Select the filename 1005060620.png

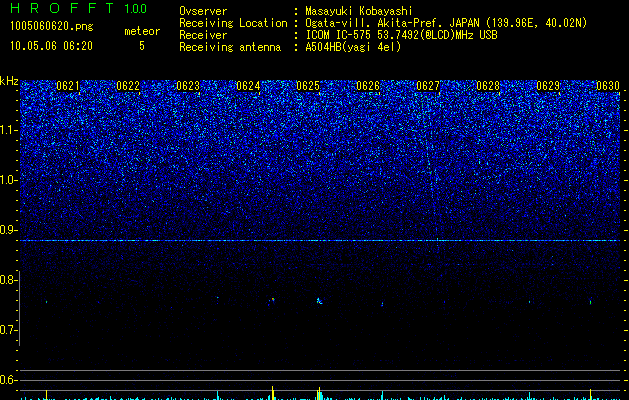(x=52, y=26)
